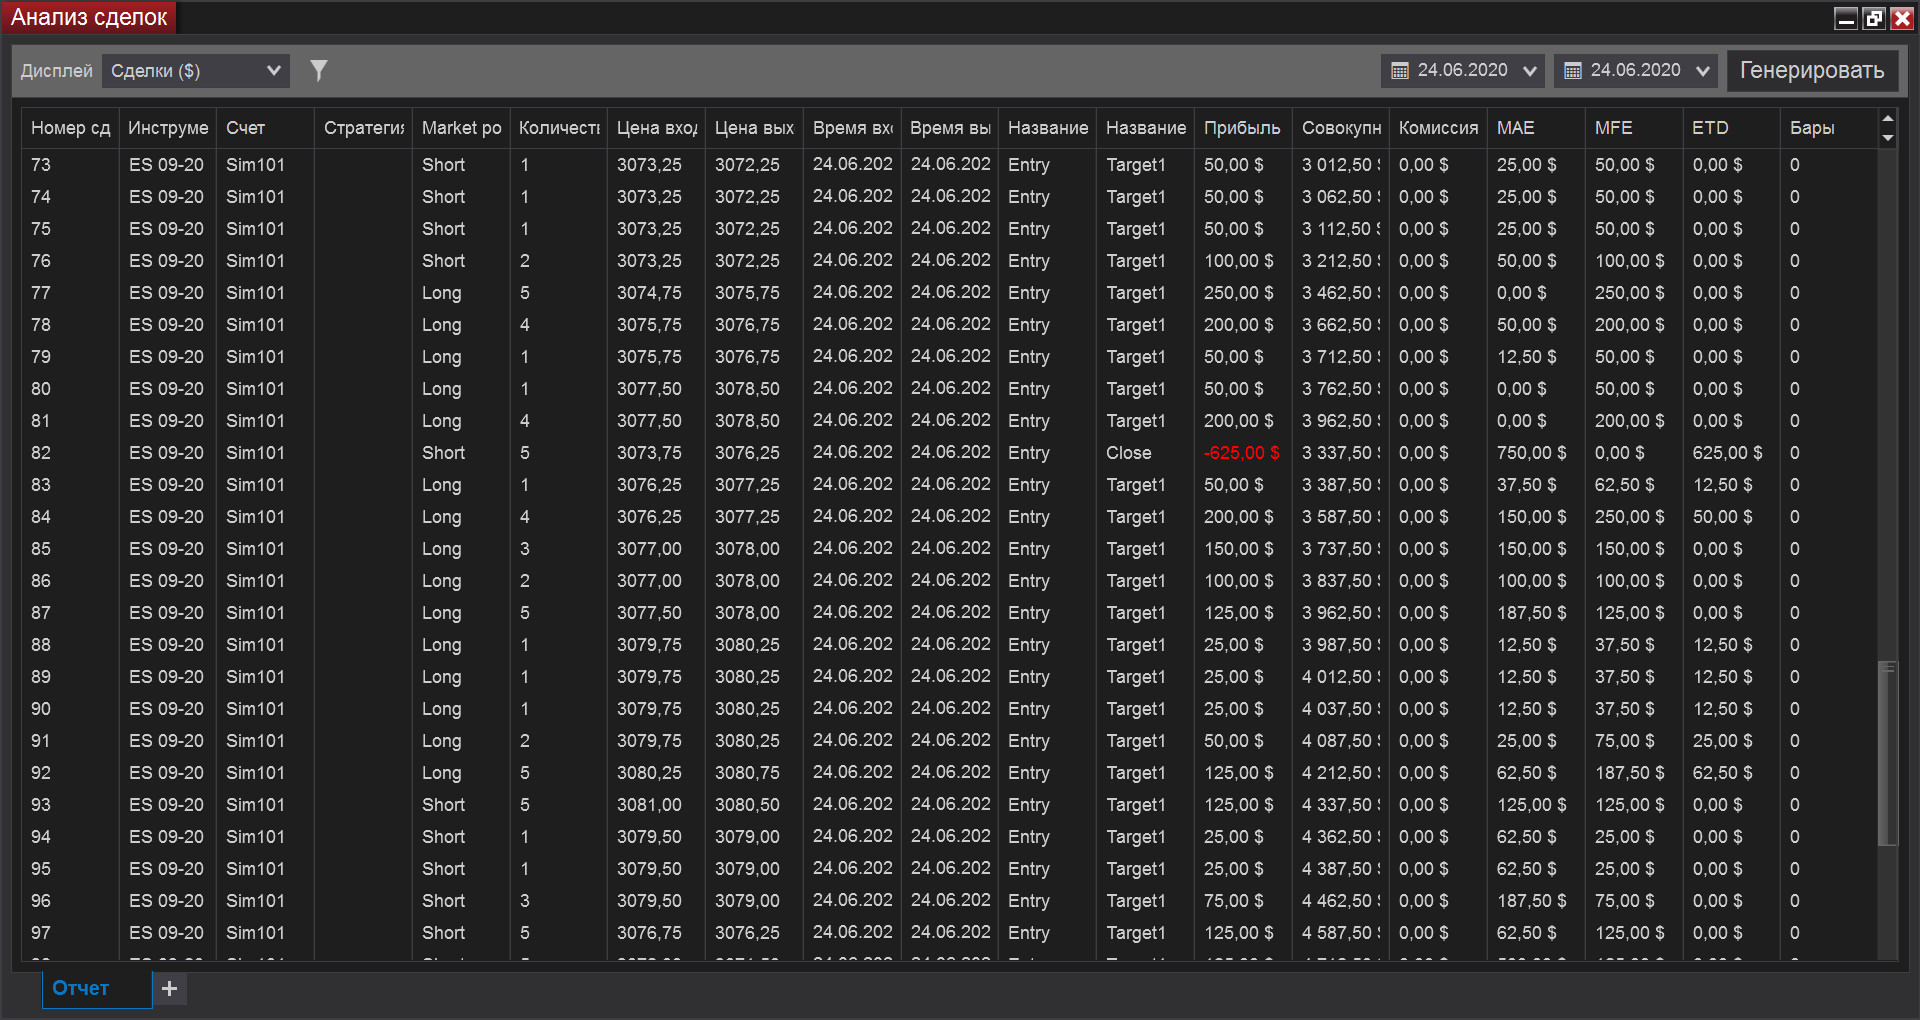Sort by Комиссия column header

pyautogui.click(x=1439, y=128)
